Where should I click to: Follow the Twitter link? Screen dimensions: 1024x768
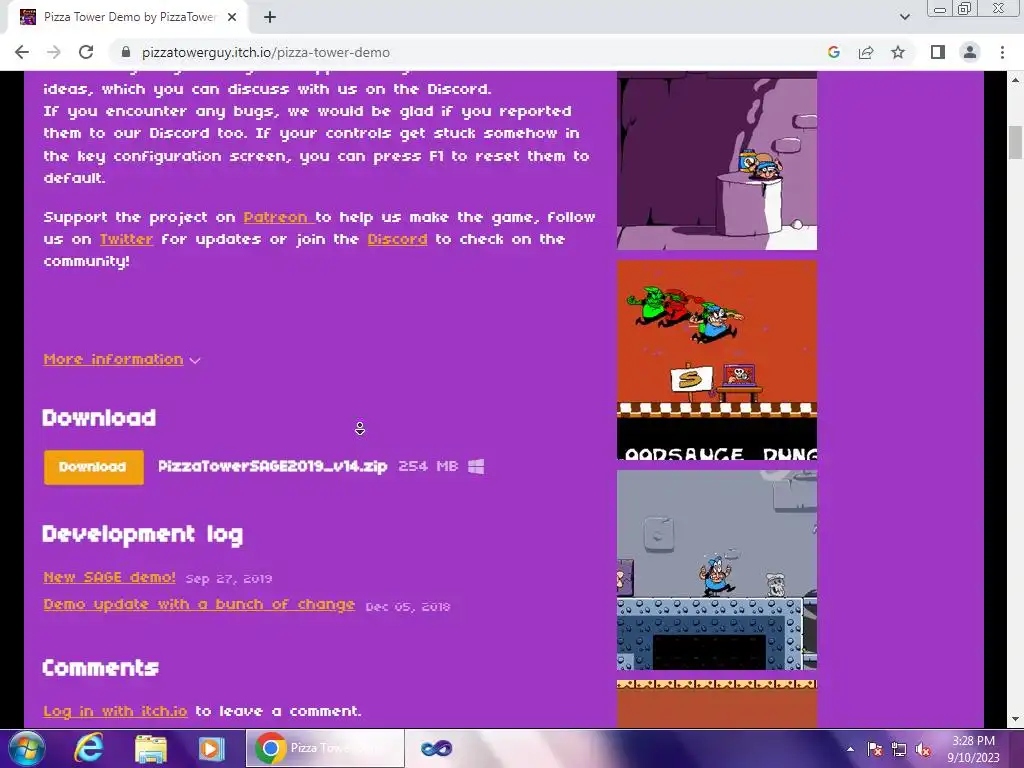[x=126, y=239]
